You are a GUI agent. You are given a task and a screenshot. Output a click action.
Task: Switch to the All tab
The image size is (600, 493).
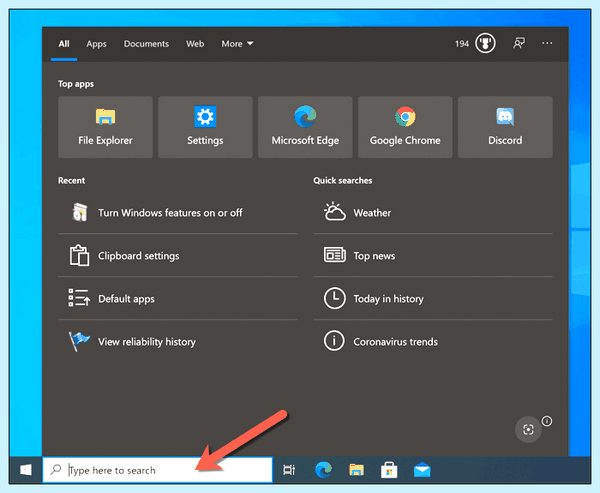(64, 44)
